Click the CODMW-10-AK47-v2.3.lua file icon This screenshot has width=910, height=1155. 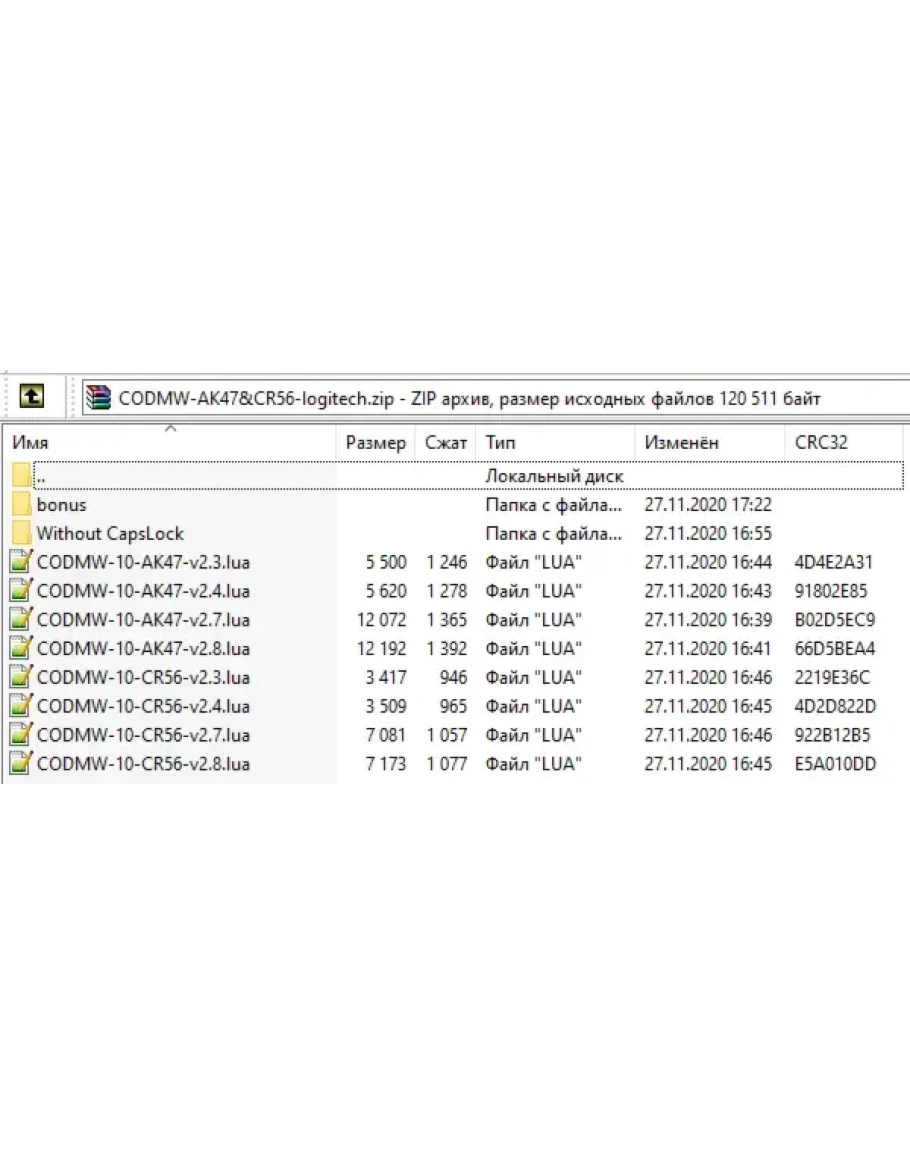pyautogui.click(x=21, y=562)
